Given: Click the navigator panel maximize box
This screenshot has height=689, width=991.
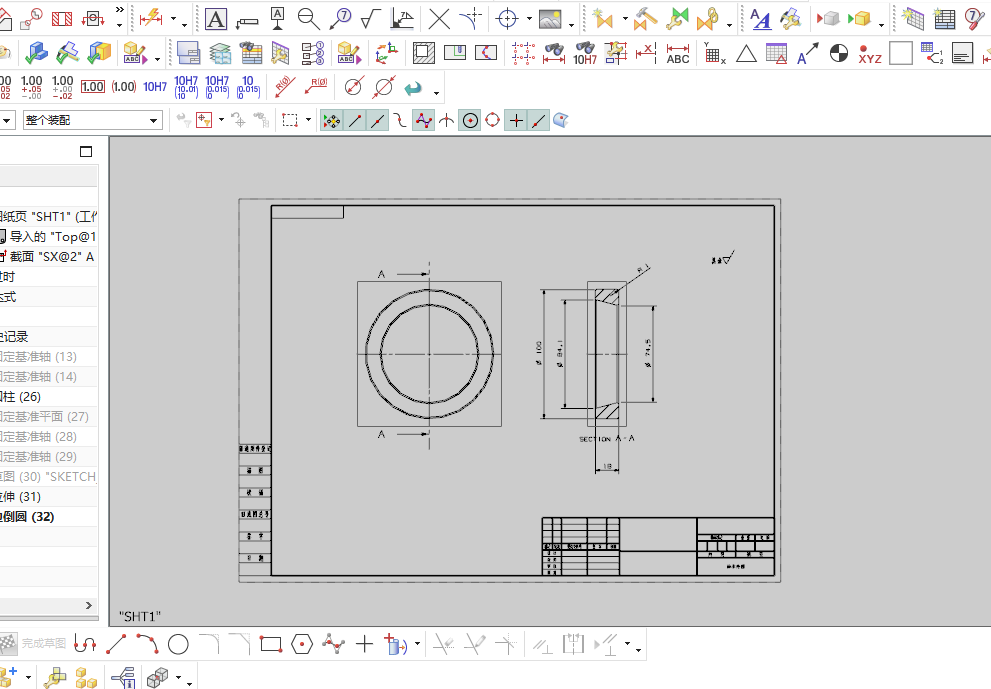Looking at the screenshot, I should pyautogui.click(x=86, y=152).
